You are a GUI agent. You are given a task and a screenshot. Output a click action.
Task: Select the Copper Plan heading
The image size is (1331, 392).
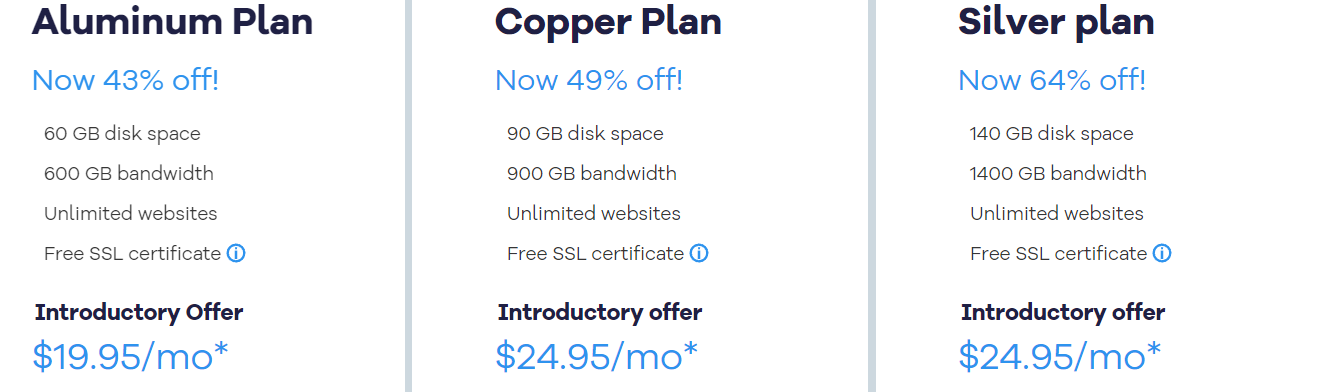609,21
